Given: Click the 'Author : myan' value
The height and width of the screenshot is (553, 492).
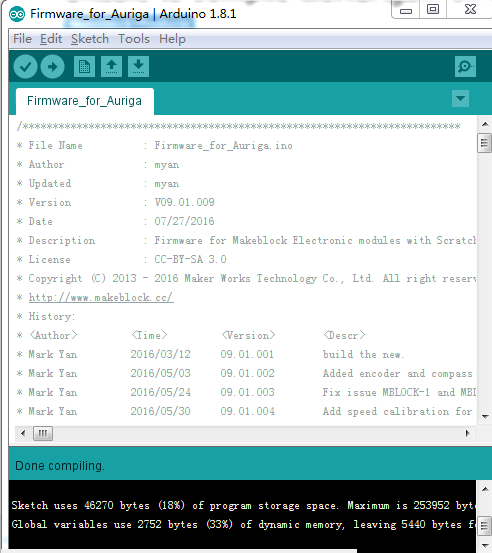Looking at the screenshot, I should (x=167, y=165).
